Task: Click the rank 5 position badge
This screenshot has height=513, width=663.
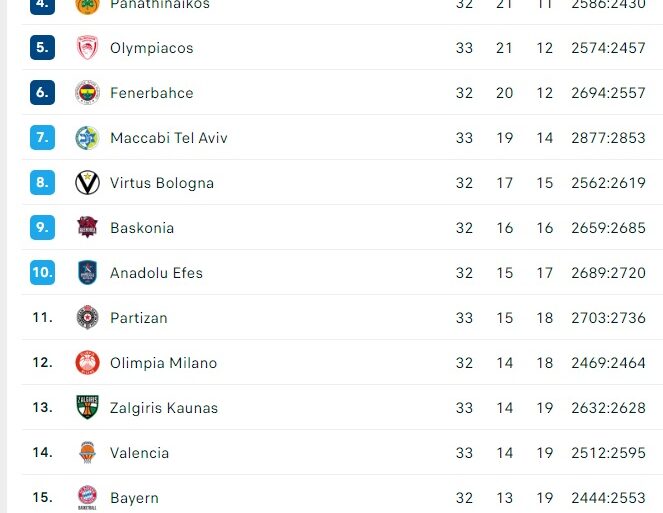Action: click(42, 48)
